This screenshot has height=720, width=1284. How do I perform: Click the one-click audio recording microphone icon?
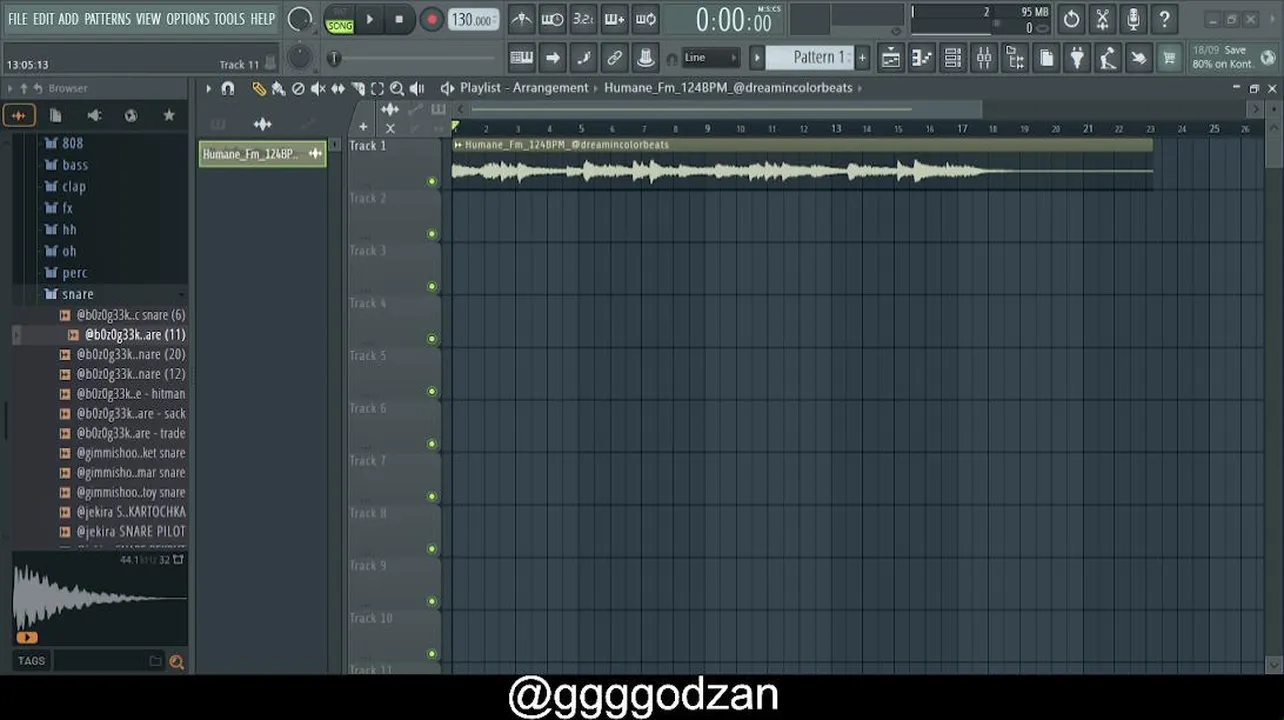(x=1133, y=19)
